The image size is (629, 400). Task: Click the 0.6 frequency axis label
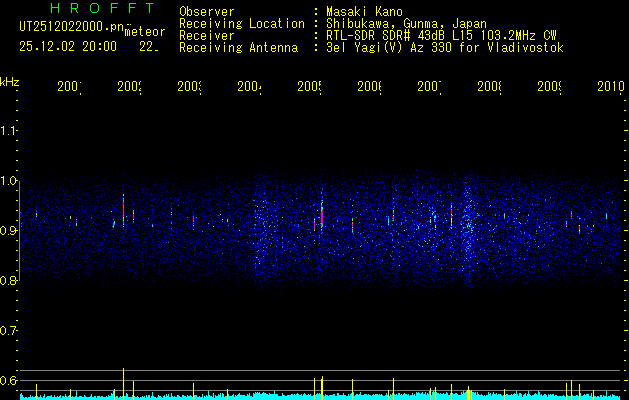(9, 381)
